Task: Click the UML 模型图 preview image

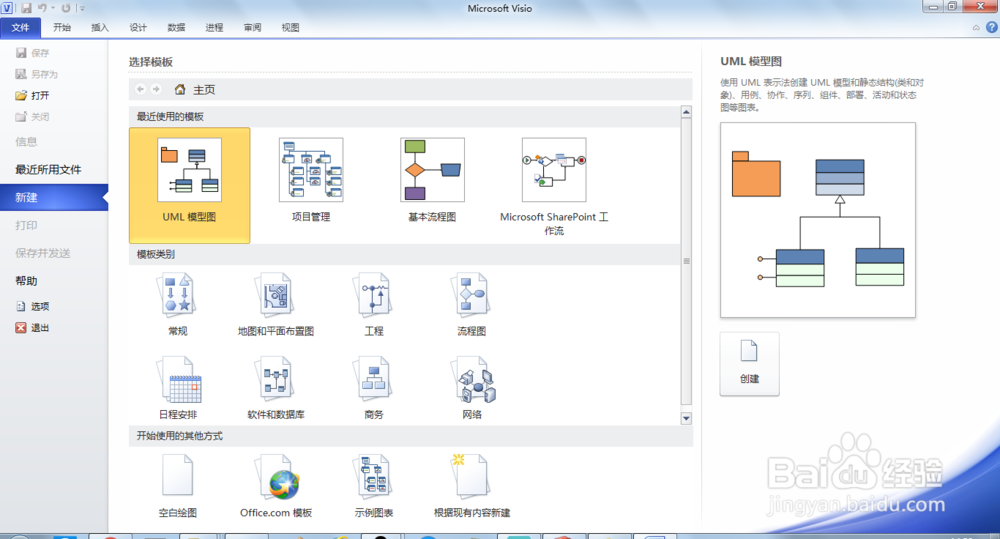Action: (x=818, y=220)
